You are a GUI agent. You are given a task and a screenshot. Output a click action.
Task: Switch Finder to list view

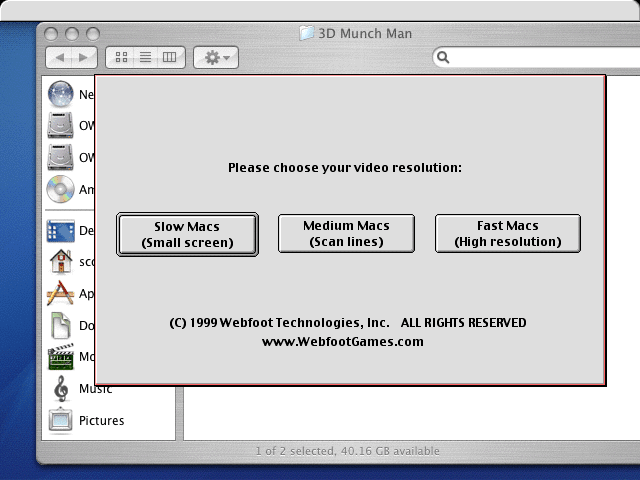pos(145,58)
